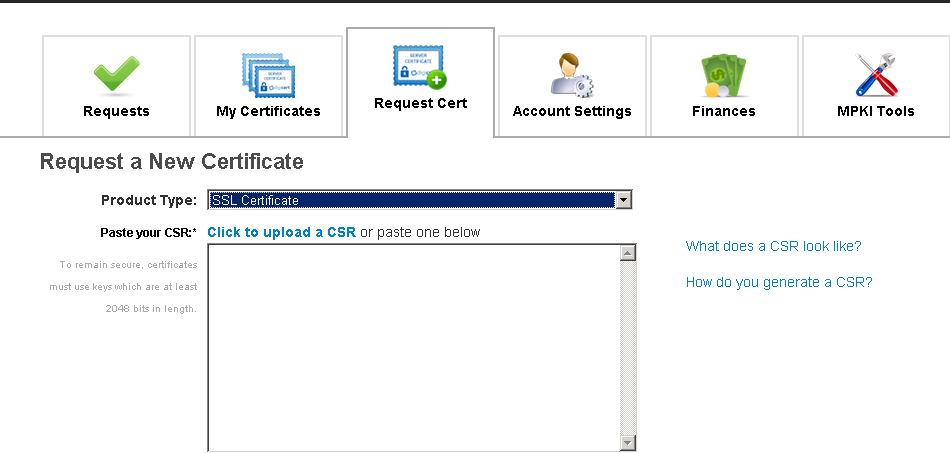Open 'What does a CSR look like?' link

tap(773, 246)
